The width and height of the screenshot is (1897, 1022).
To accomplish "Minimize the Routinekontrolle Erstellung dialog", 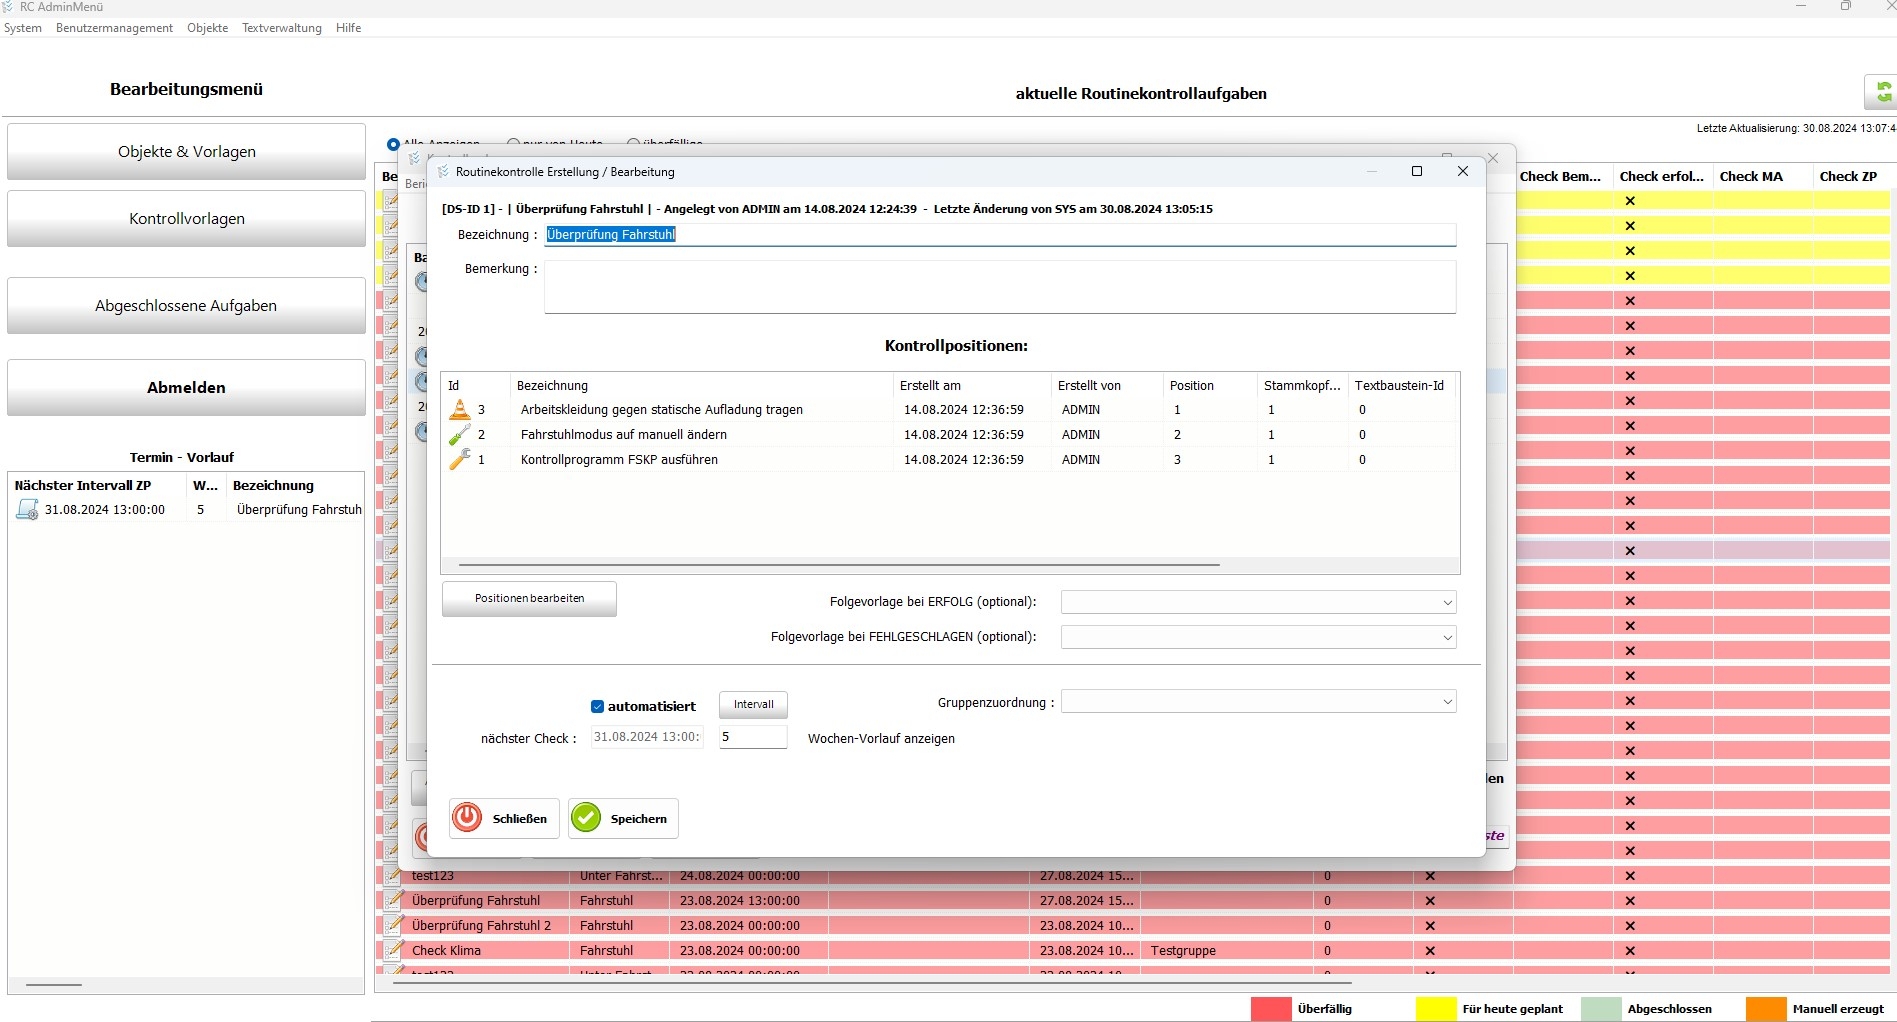I will (1372, 171).
